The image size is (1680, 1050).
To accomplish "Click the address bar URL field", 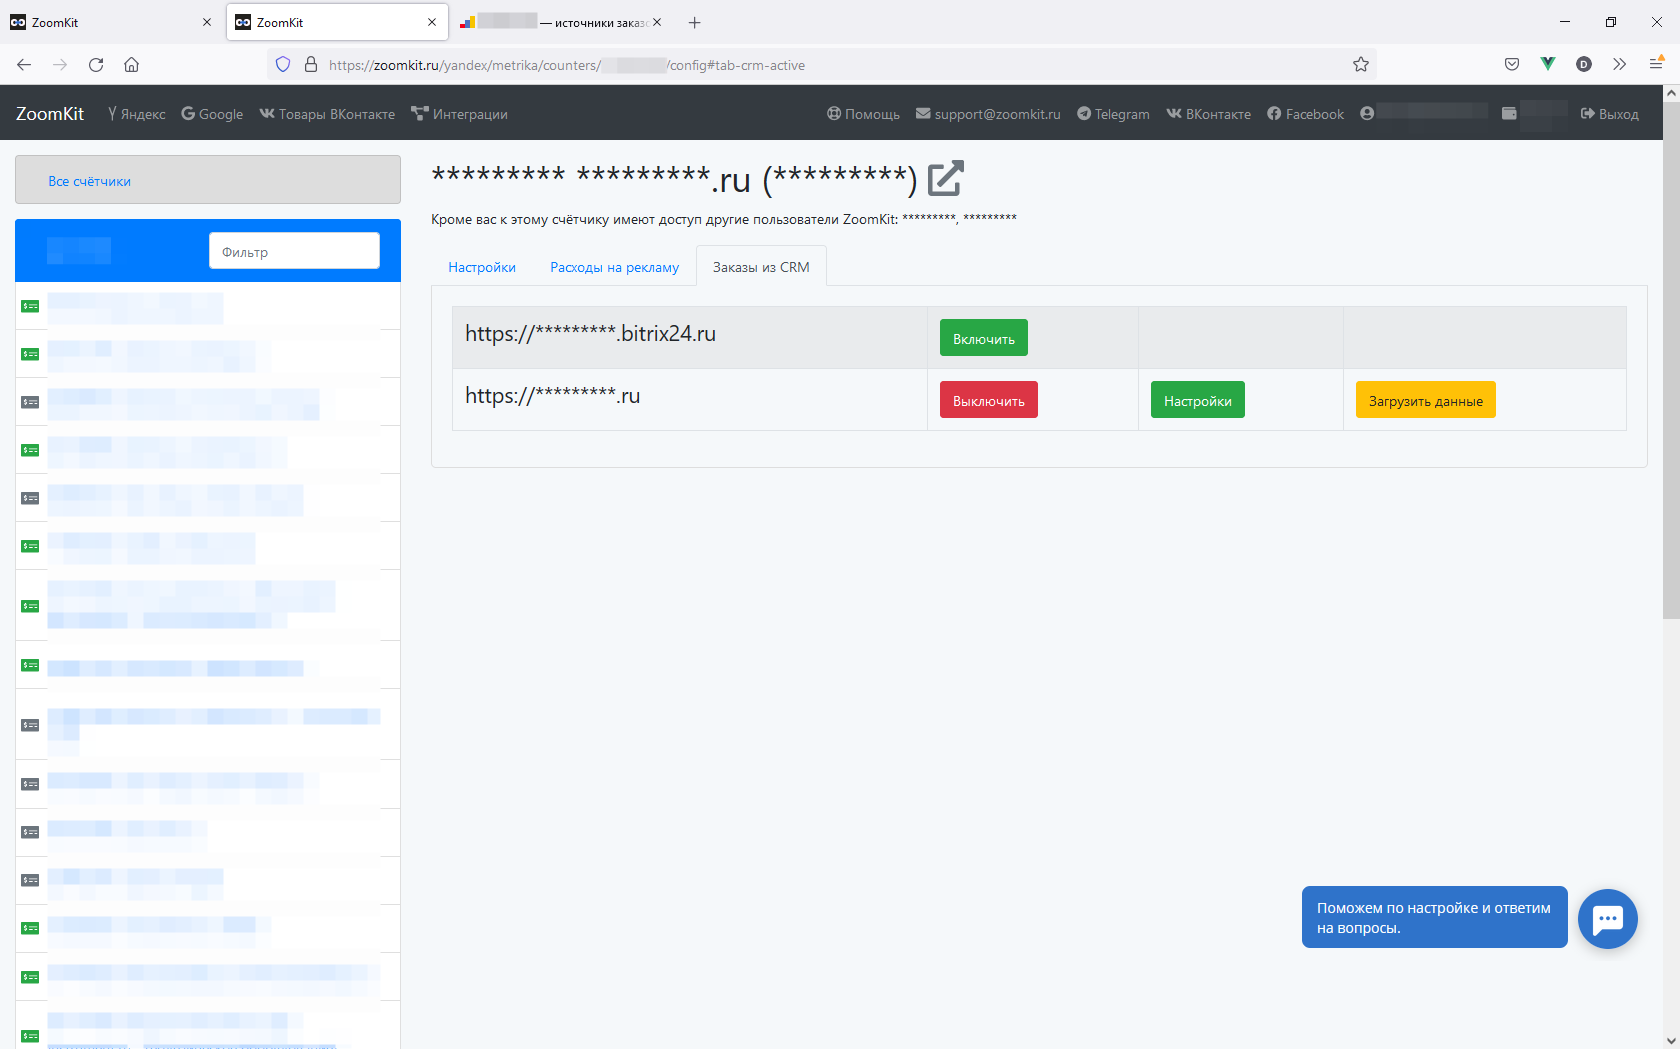I will (x=820, y=65).
